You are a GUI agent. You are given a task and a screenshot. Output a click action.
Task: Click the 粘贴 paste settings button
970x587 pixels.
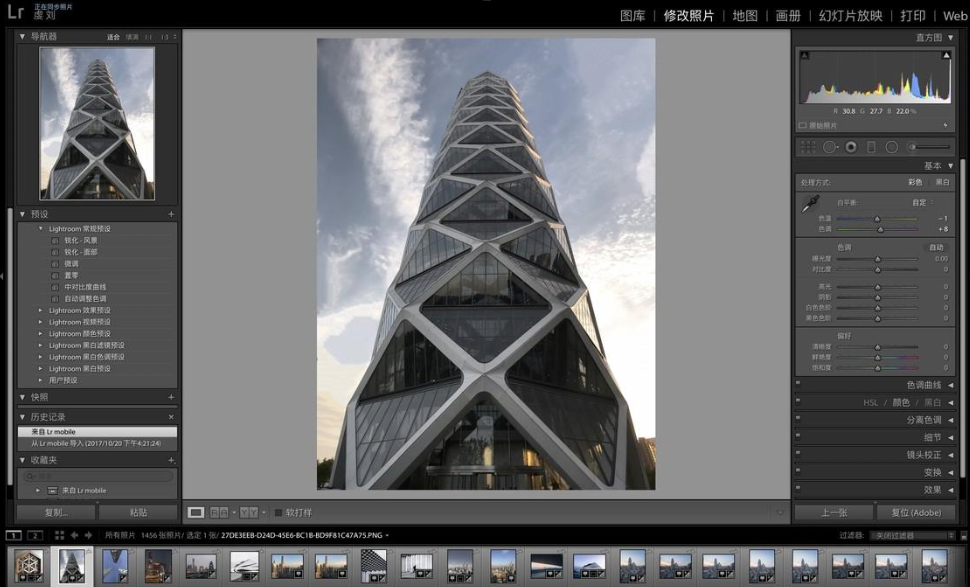[x=139, y=512]
